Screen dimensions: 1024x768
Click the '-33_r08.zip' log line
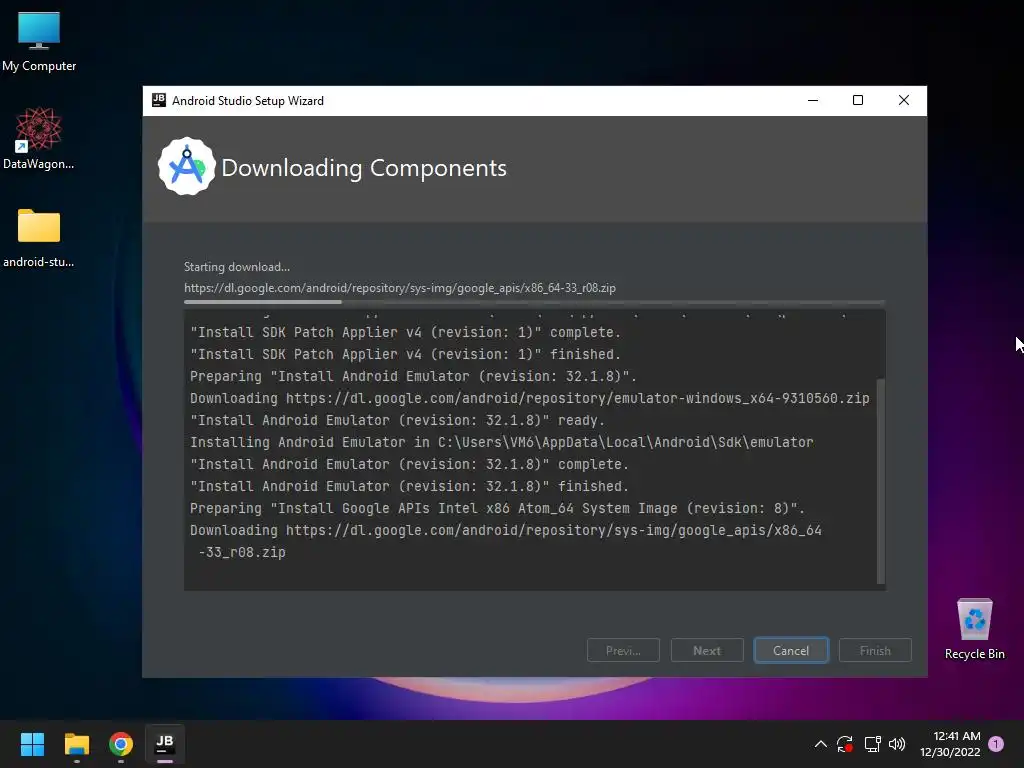click(242, 552)
